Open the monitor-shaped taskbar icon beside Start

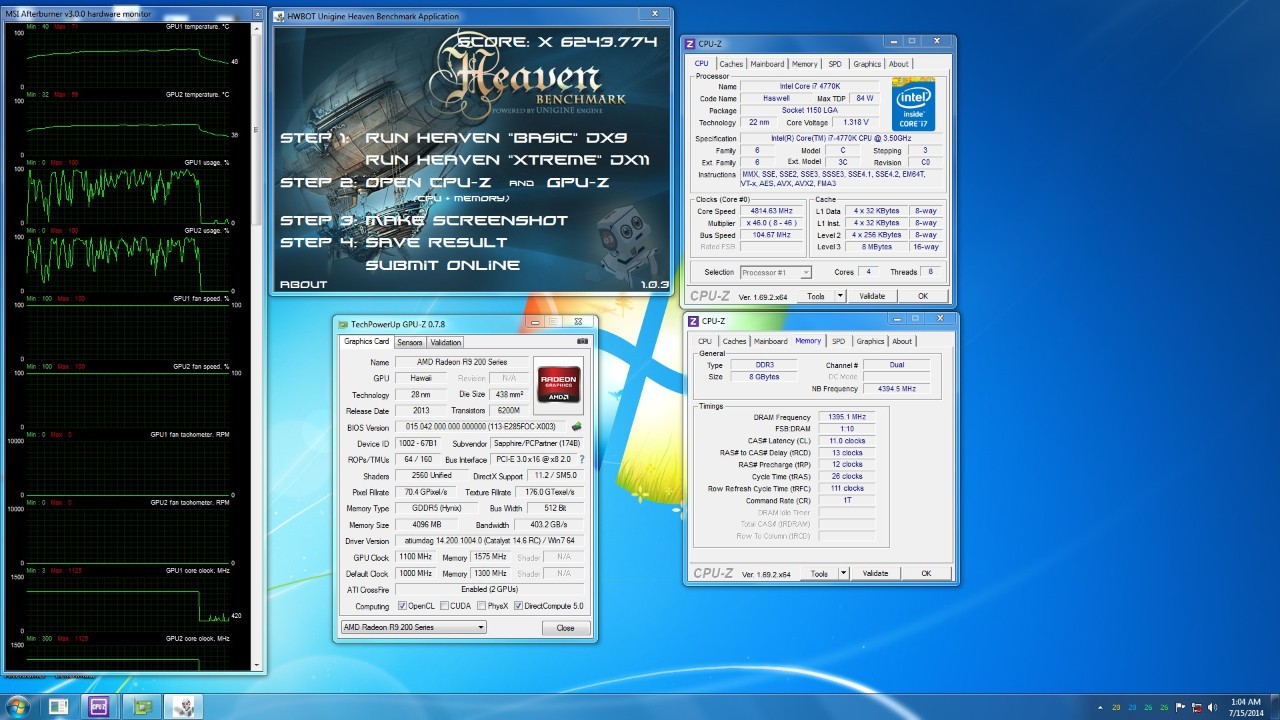[x=58, y=707]
